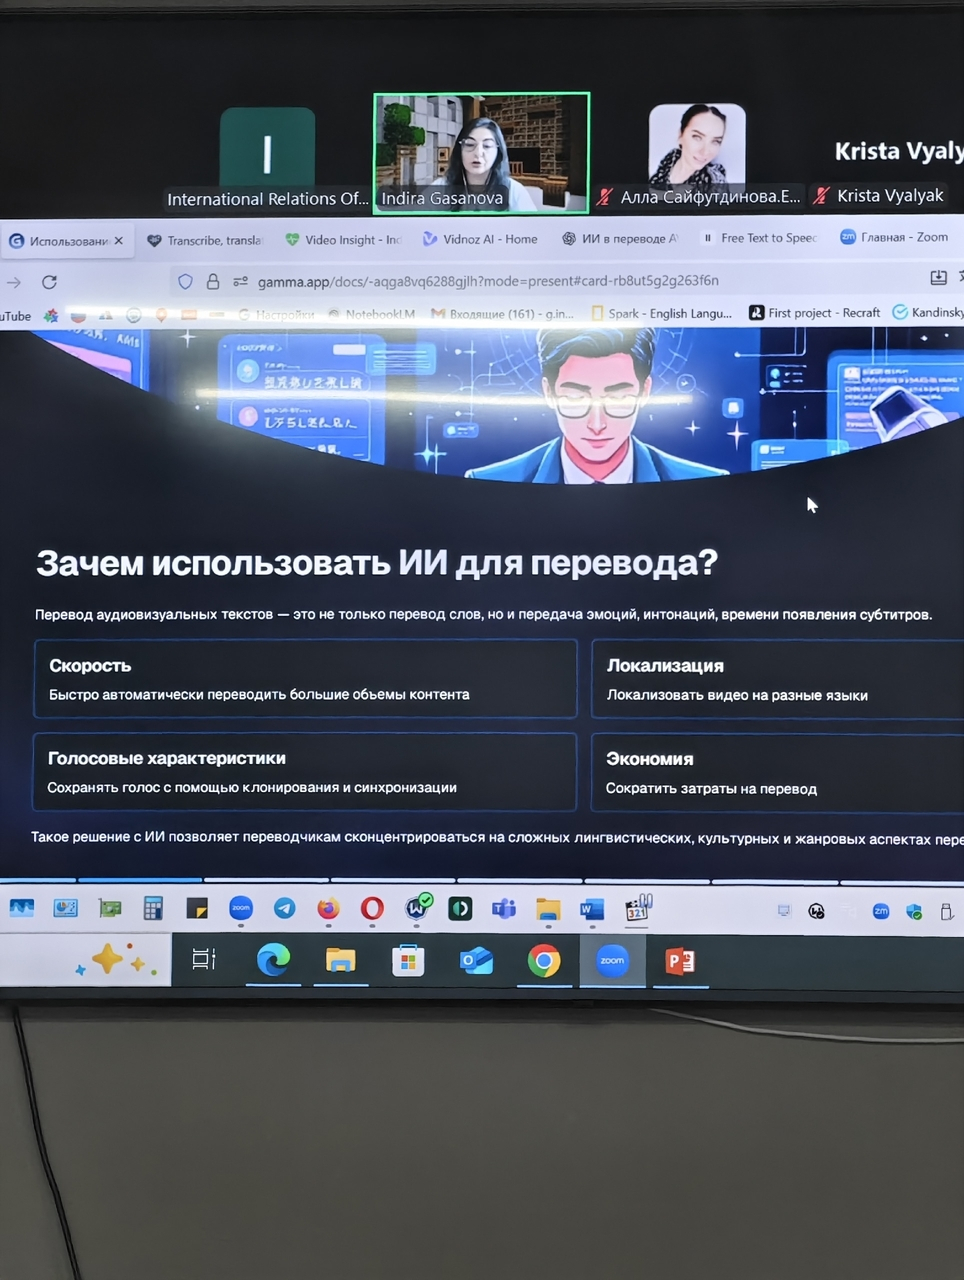Open PowerPoint from the lower taskbar

click(x=680, y=961)
